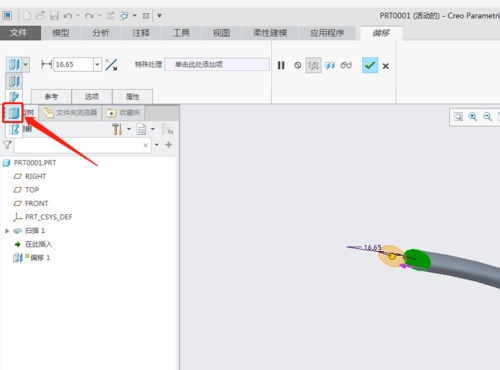Screen dimensions: 500x370
Task: Expand the 扫描 1 tree node
Action: click(x=7, y=231)
